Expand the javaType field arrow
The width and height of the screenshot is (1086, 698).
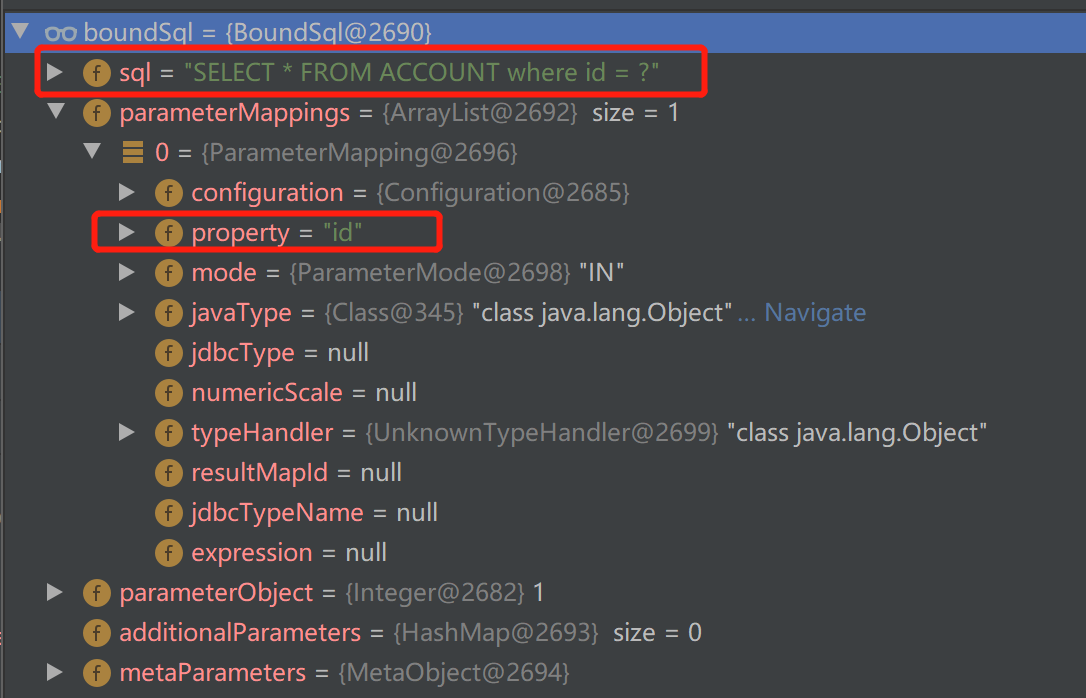click(127, 312)
